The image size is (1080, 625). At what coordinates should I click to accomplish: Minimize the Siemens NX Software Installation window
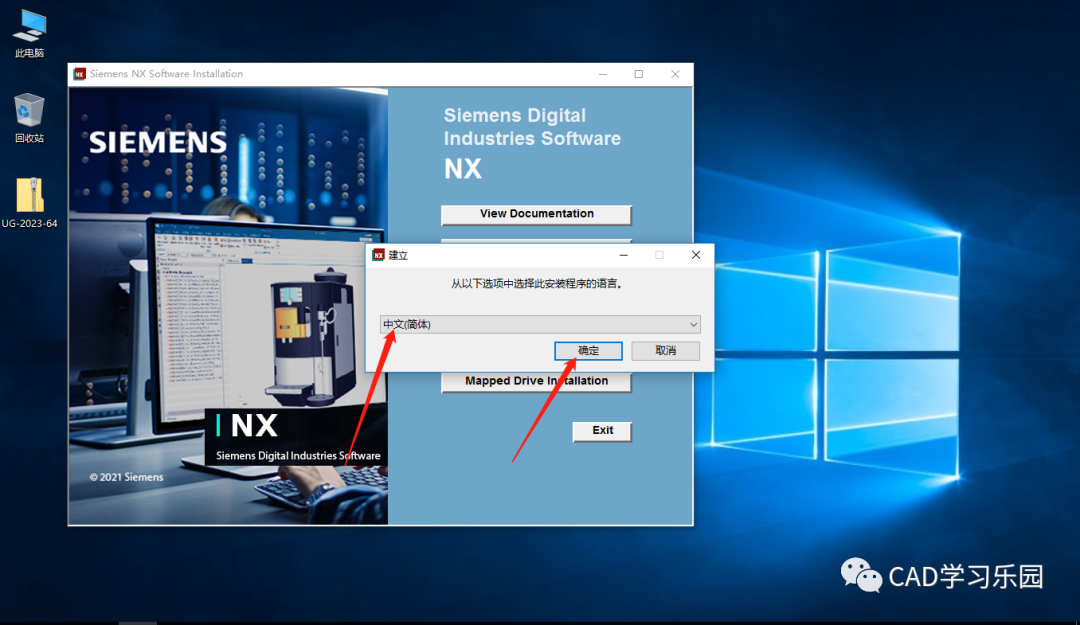(603, 74)
